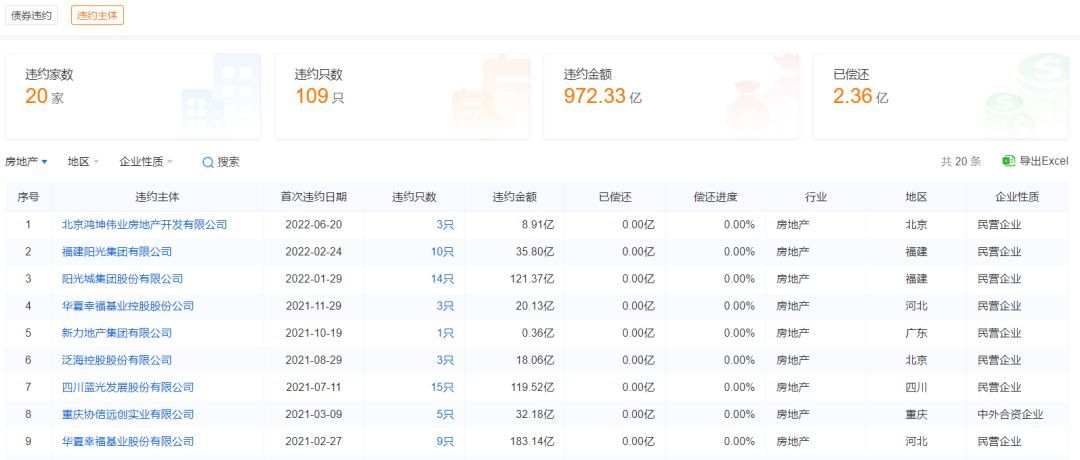
Task: Click the 15只 default count link
Action: click(442, 387)
